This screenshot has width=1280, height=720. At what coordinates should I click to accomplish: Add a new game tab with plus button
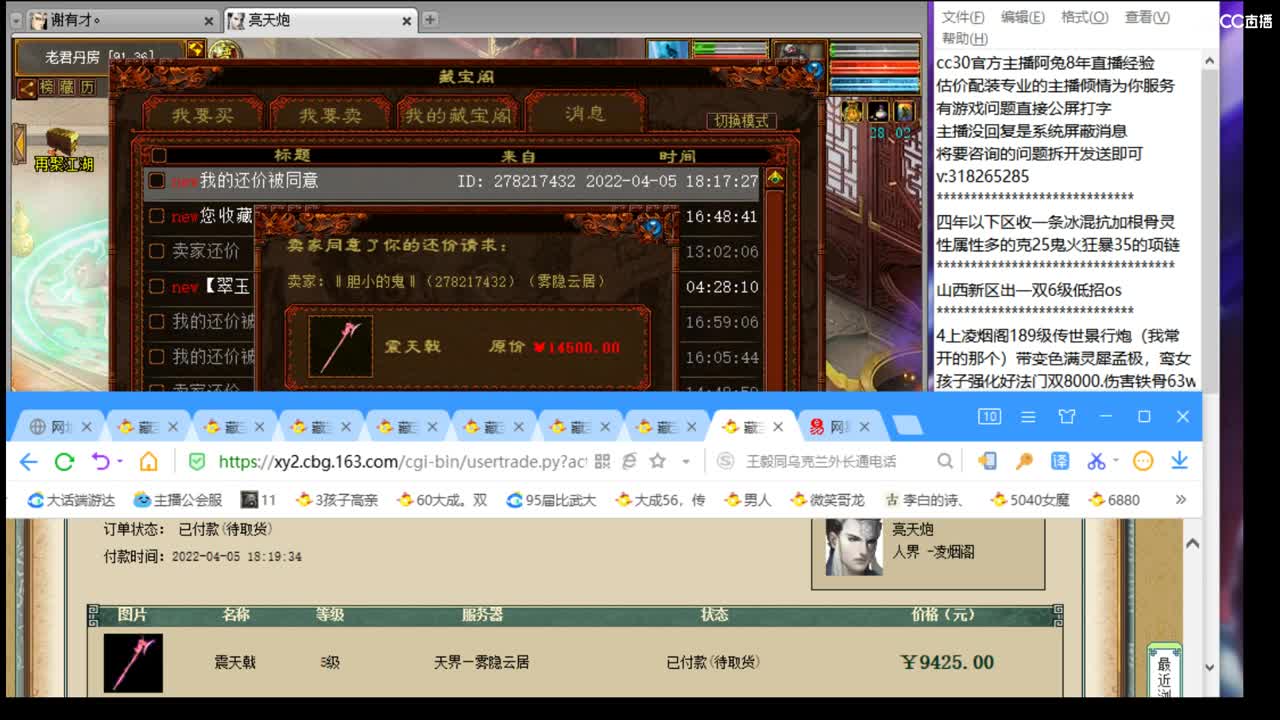tap(430, 19)
